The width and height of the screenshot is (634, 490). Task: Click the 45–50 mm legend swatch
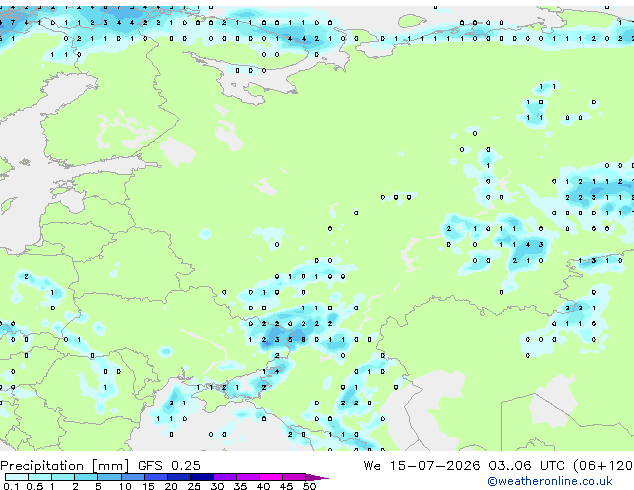click(293, 477)
